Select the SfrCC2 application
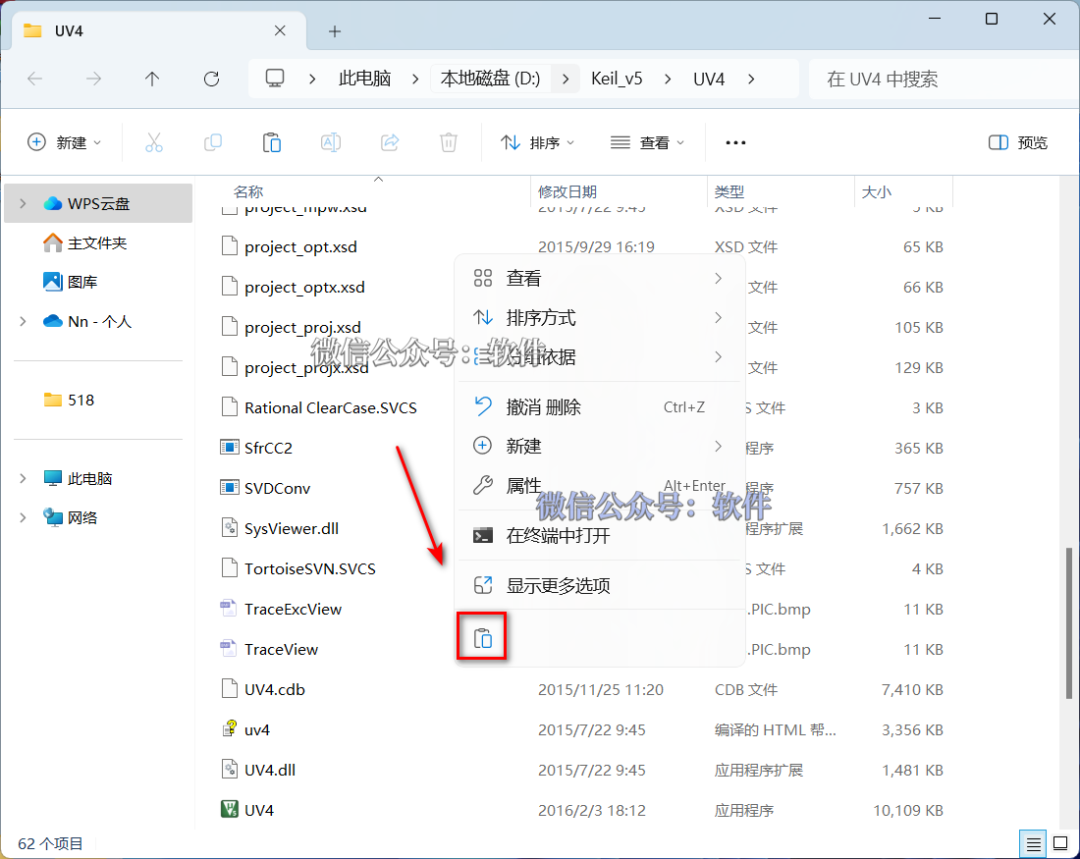Image resolution: width=1080 pixels, height=859 pixels. 268,448
